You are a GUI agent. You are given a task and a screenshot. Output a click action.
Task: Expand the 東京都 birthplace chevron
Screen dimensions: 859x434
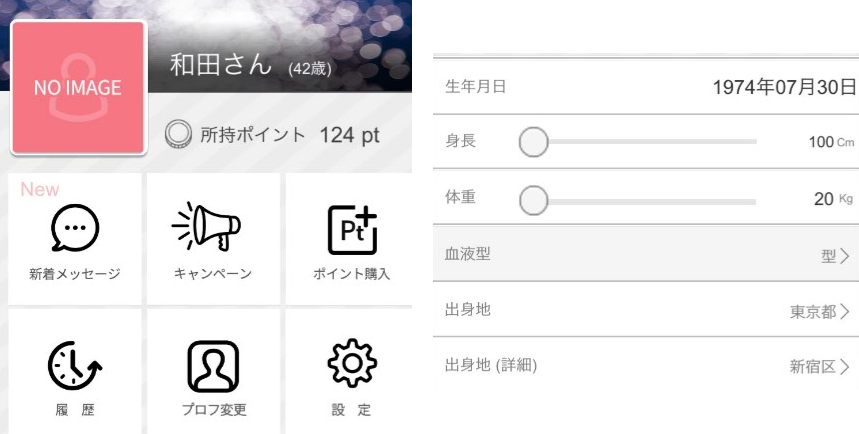coord(845,311)
